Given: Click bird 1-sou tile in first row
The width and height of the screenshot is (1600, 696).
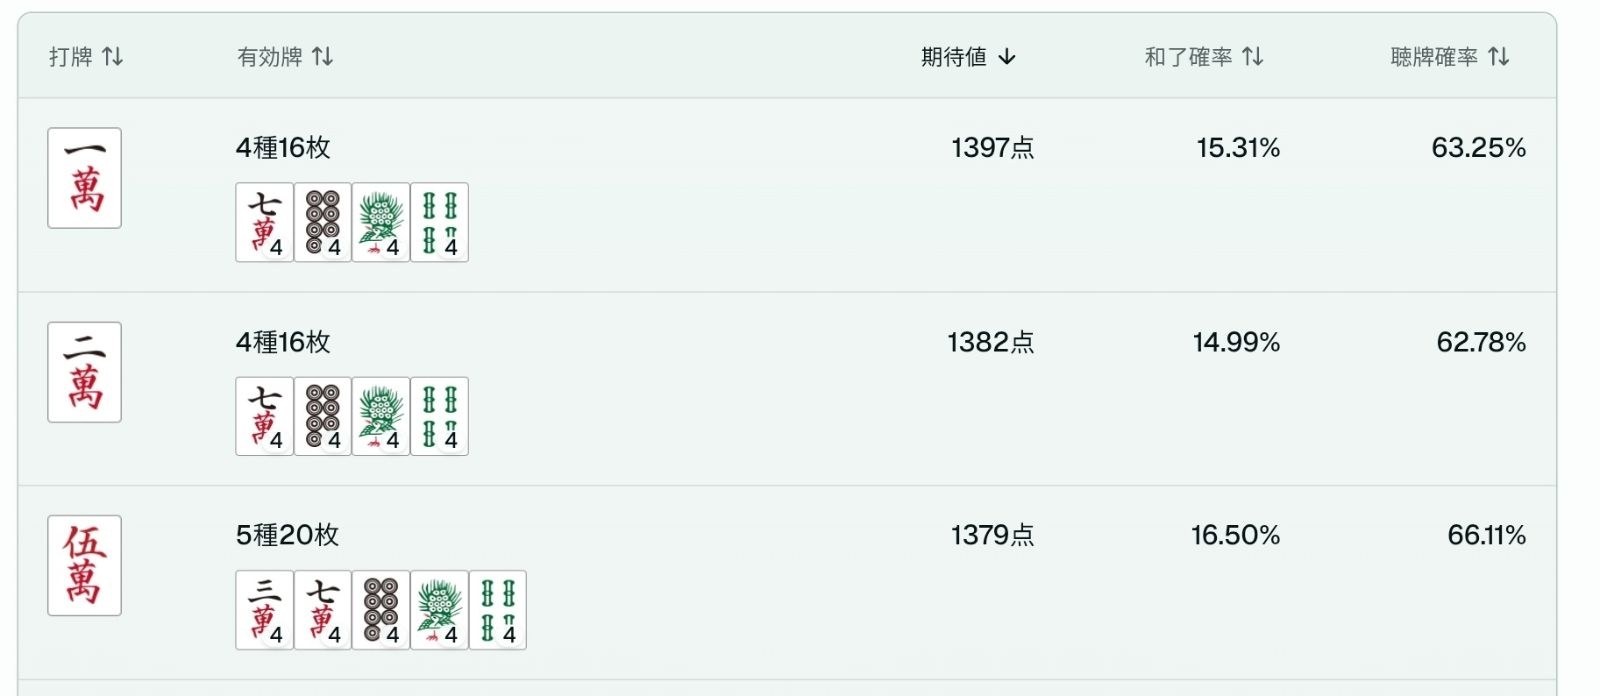Looking at the screenshot, I should 381,222.
